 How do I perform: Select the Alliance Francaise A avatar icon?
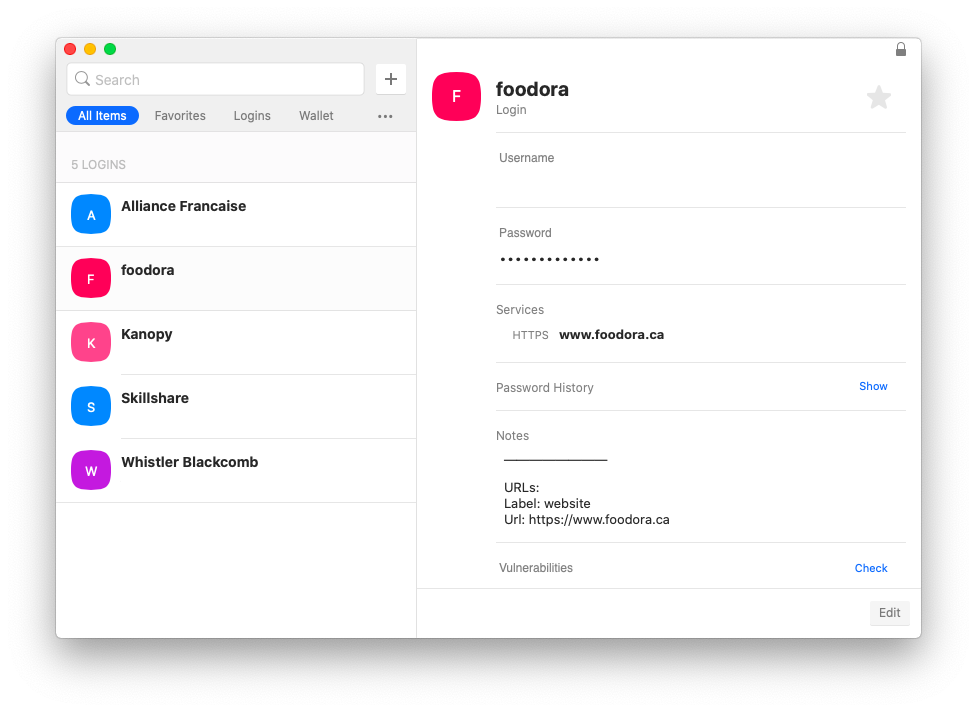tap(91, 214)
